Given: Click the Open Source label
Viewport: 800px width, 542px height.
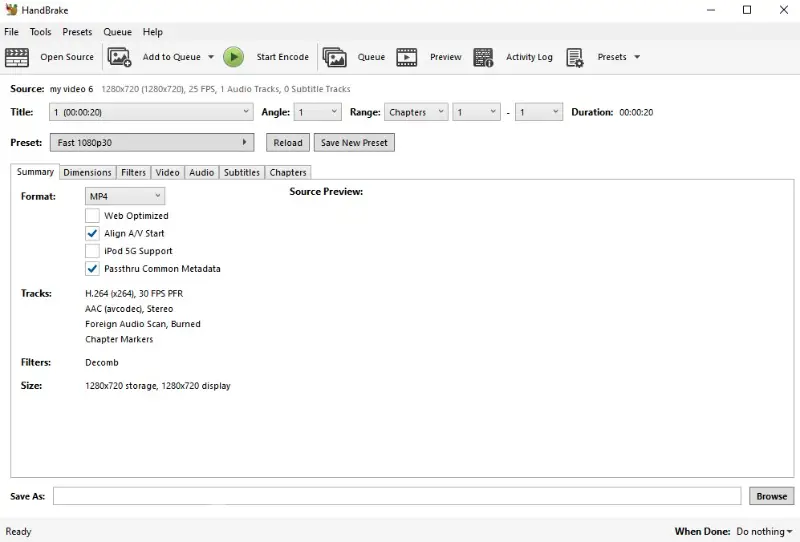Looking at the screenshot, I should coord(67,57).
